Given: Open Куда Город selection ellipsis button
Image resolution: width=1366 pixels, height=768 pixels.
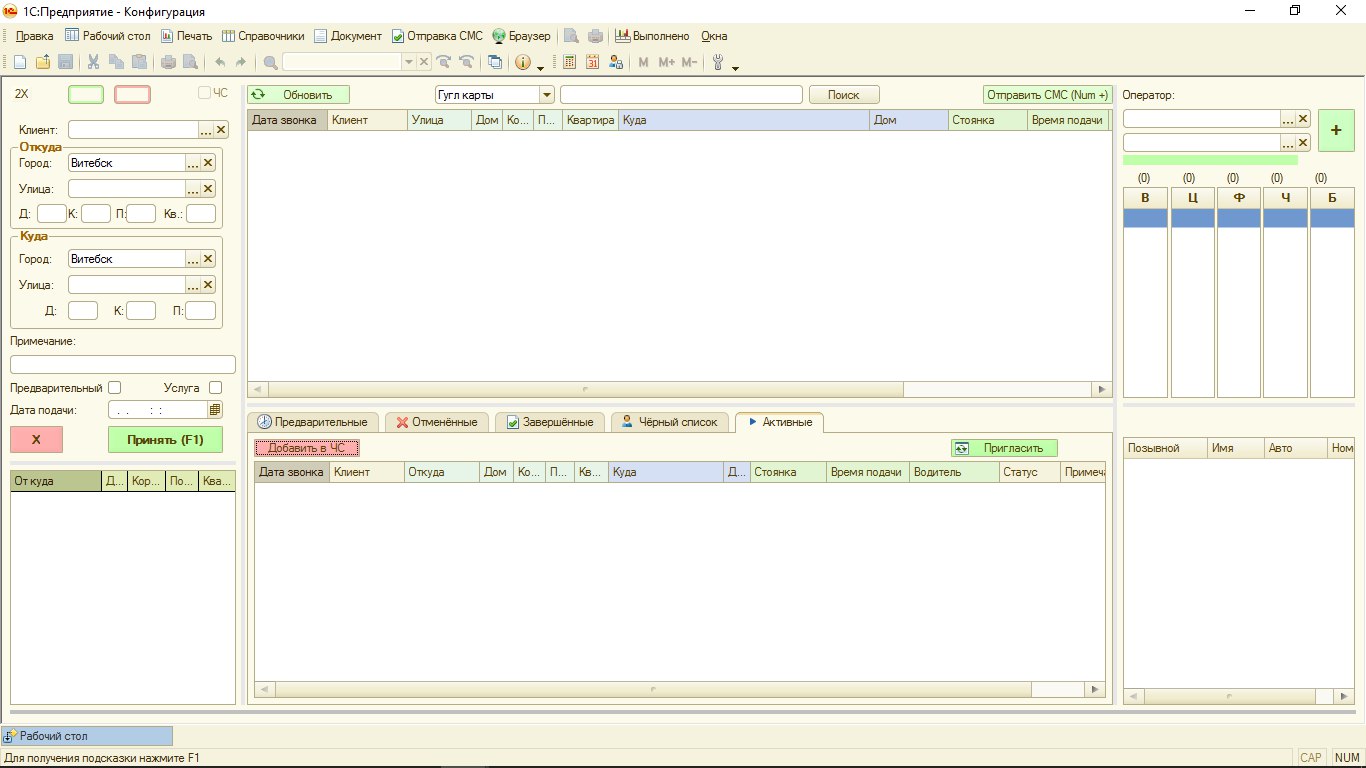Looking at the screenshot, I should tap(194, 259).
